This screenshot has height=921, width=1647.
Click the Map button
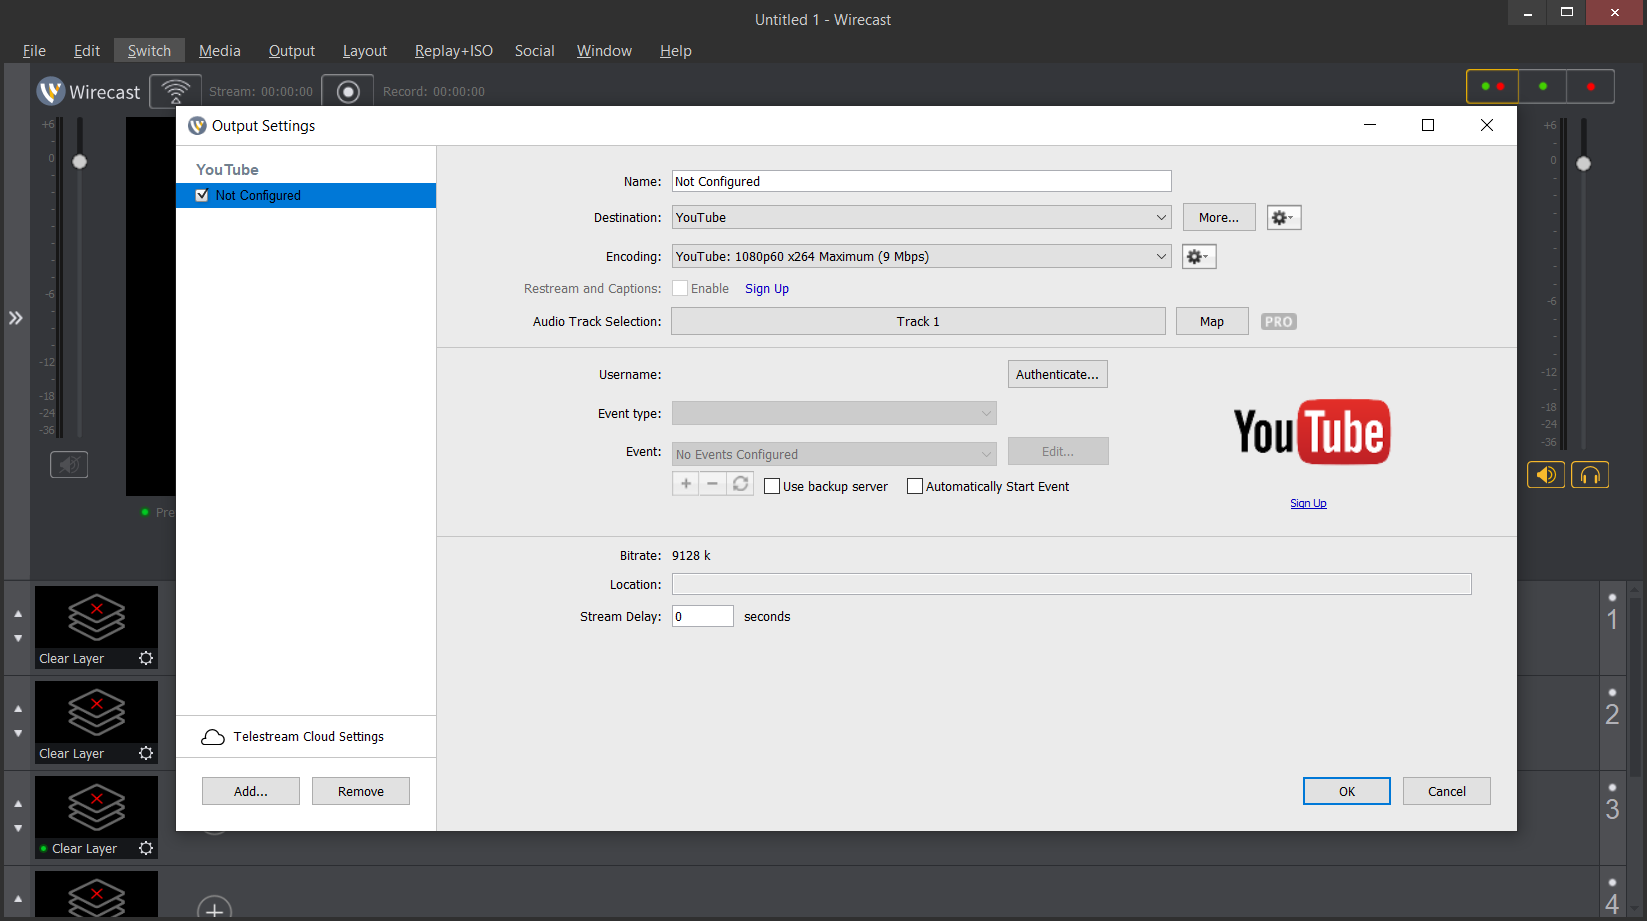coord(1212,321)
